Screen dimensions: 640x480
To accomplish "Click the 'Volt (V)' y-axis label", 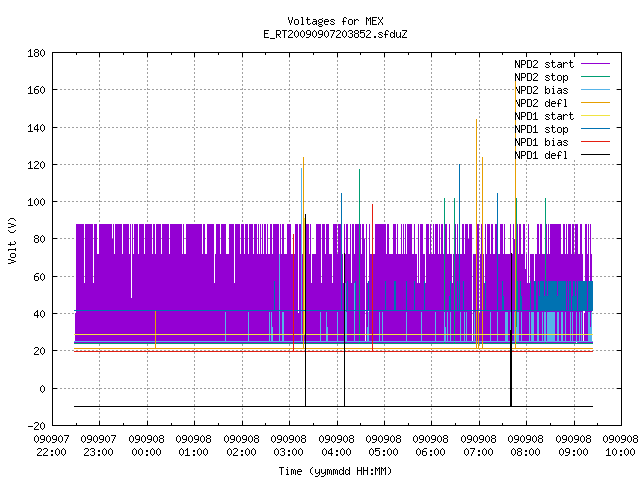I will coord(12,240).
